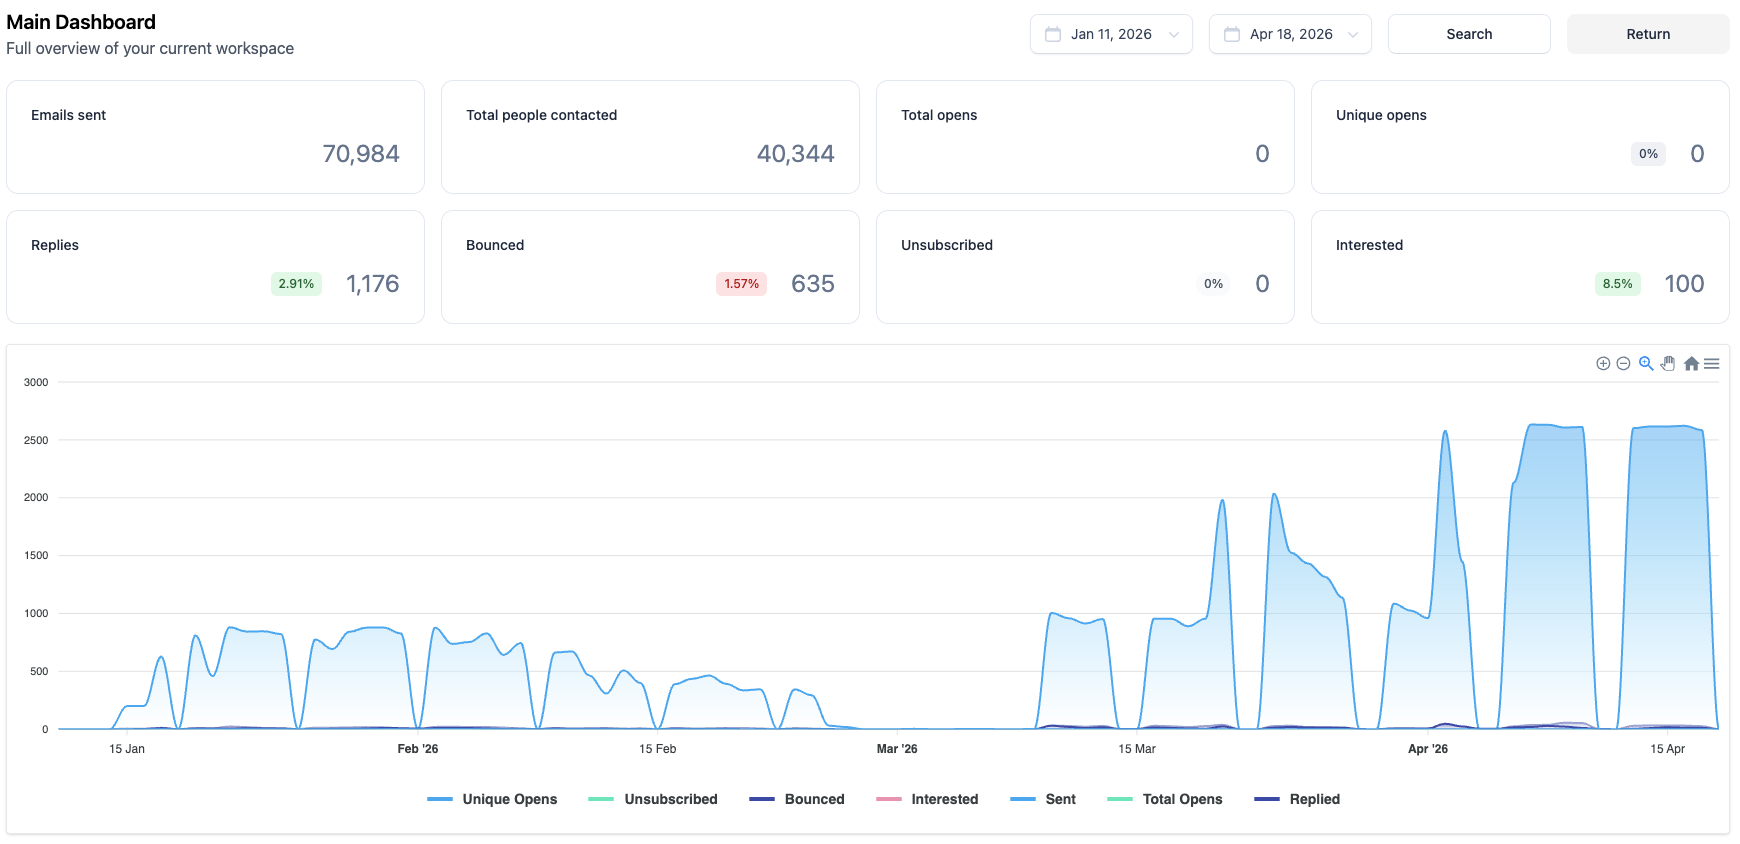
Task: Click the Total opens card title
Action: [x=939, y=115]
